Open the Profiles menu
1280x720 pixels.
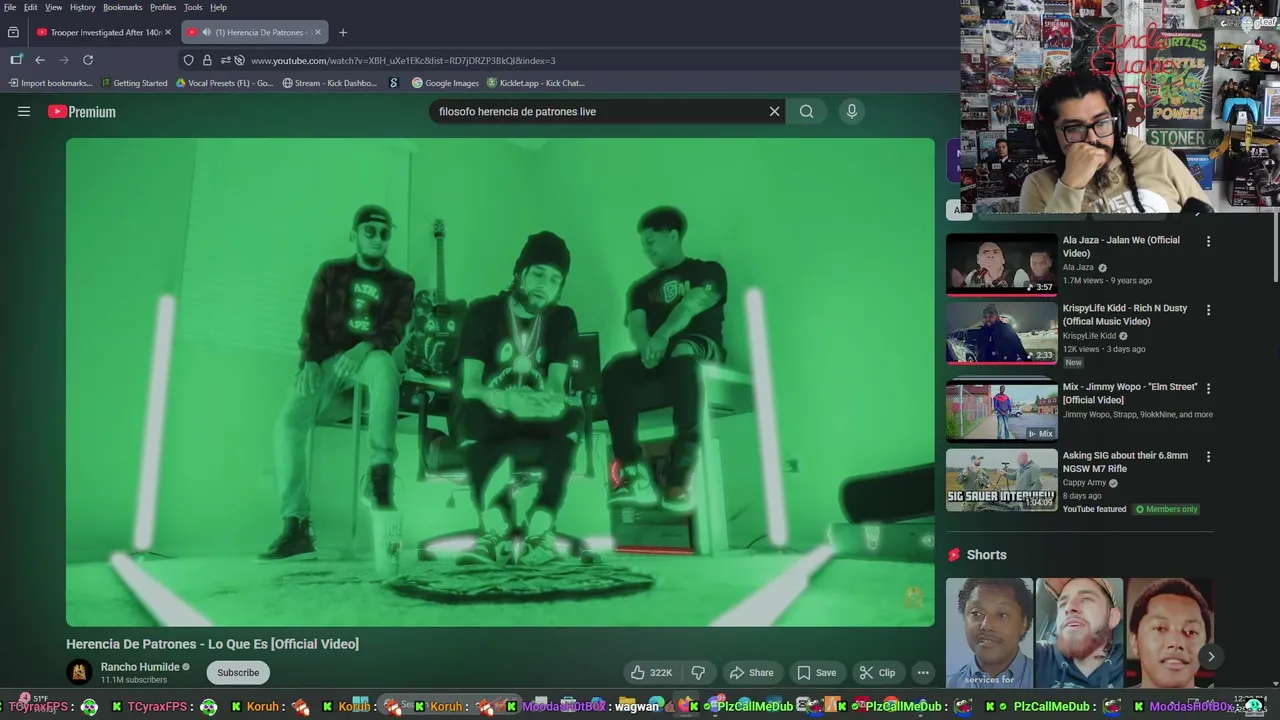pos(163,7)
